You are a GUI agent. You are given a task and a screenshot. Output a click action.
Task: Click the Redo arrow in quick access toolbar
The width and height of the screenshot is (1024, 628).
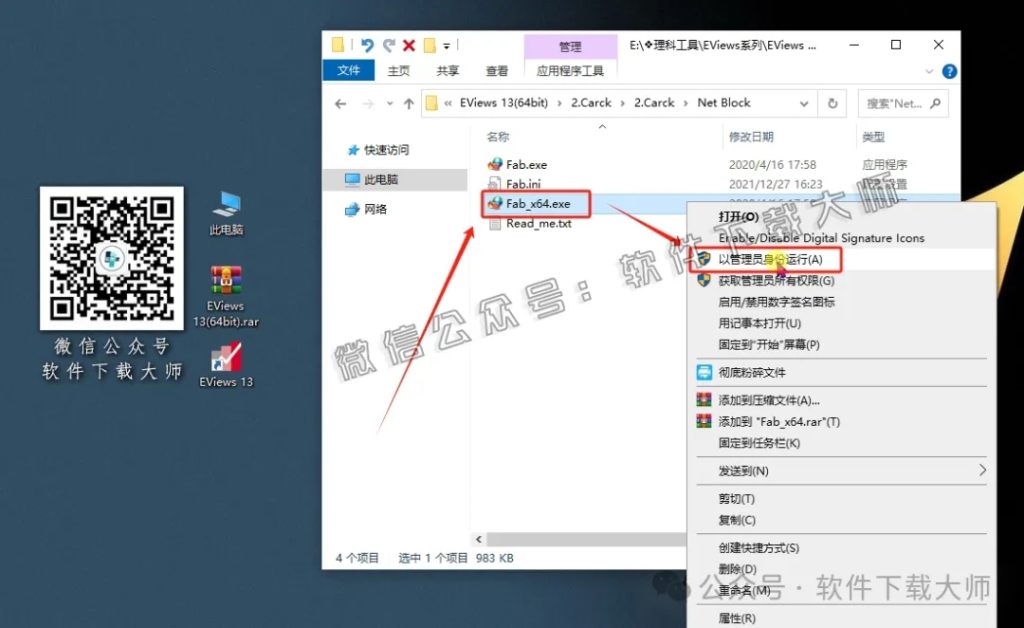point(390,46)
